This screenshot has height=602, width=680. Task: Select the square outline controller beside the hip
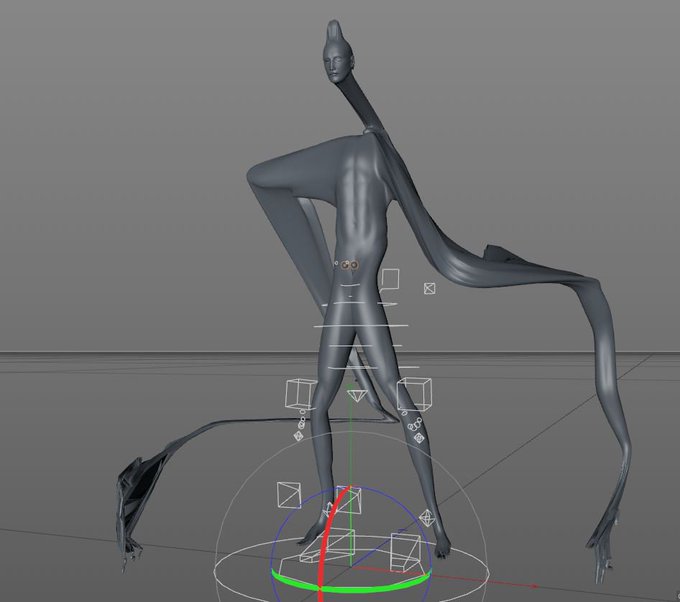point(390,279)
